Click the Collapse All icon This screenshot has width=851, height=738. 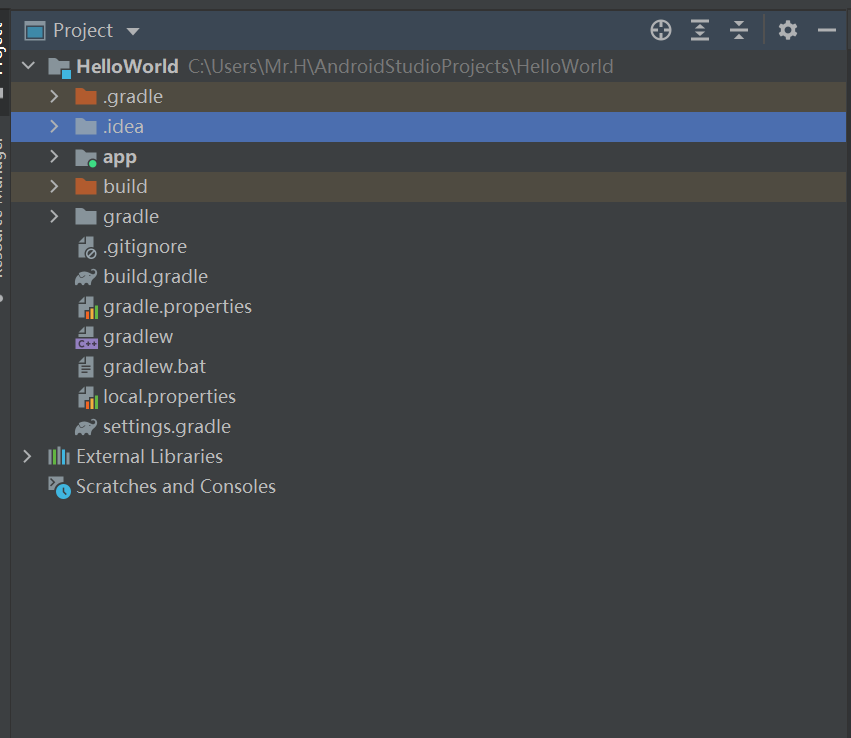(x=739, y=30)
